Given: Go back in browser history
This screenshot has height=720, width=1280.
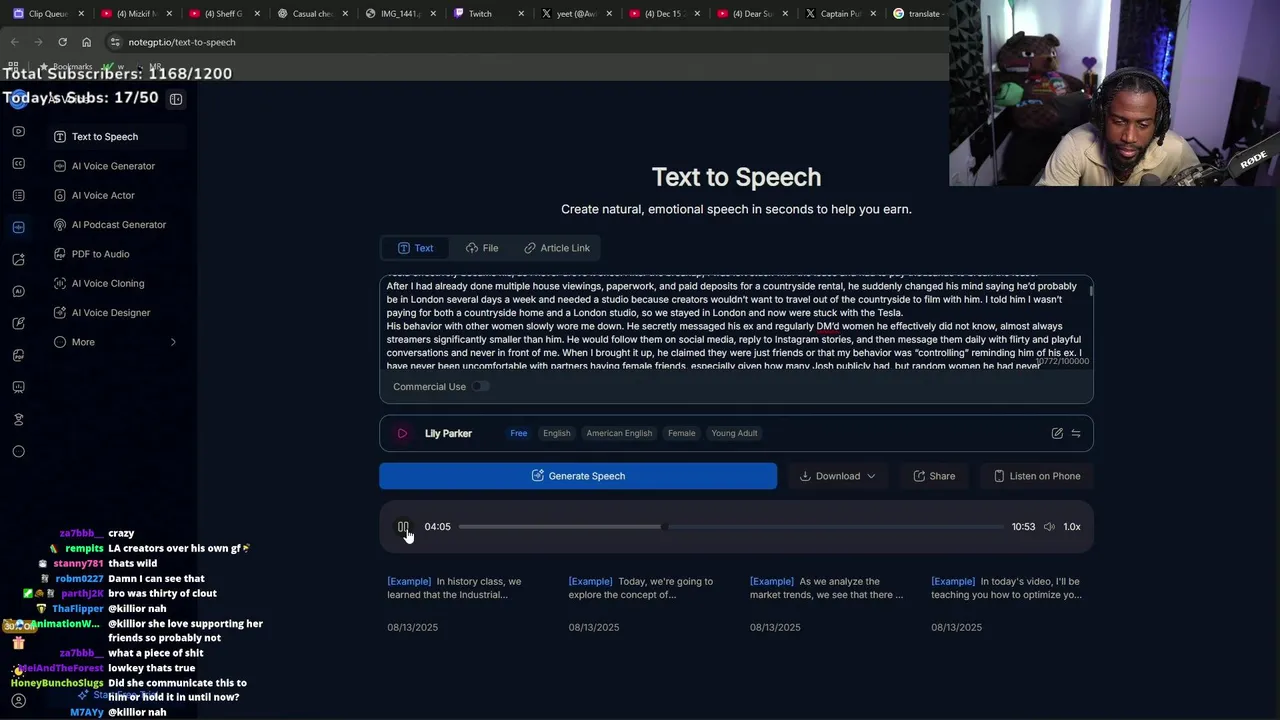Looking at the screenshot, I should 14,42.
